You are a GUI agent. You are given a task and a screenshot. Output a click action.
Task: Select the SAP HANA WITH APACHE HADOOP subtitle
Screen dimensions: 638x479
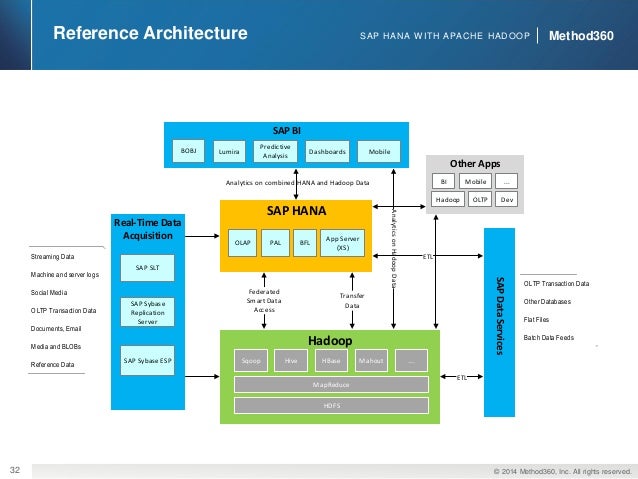[x=445, y=36]
